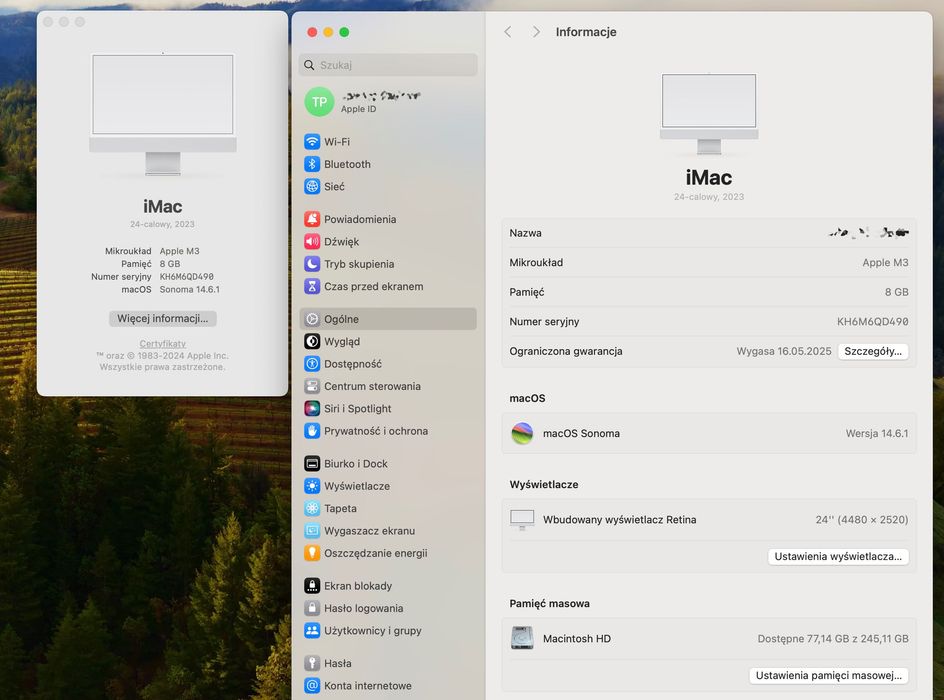Click the Dostępność accessibility icon

coord(312,364)
